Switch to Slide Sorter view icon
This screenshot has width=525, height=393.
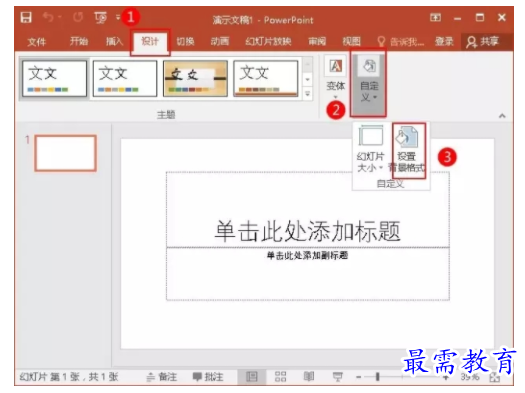tap(281, 377)
